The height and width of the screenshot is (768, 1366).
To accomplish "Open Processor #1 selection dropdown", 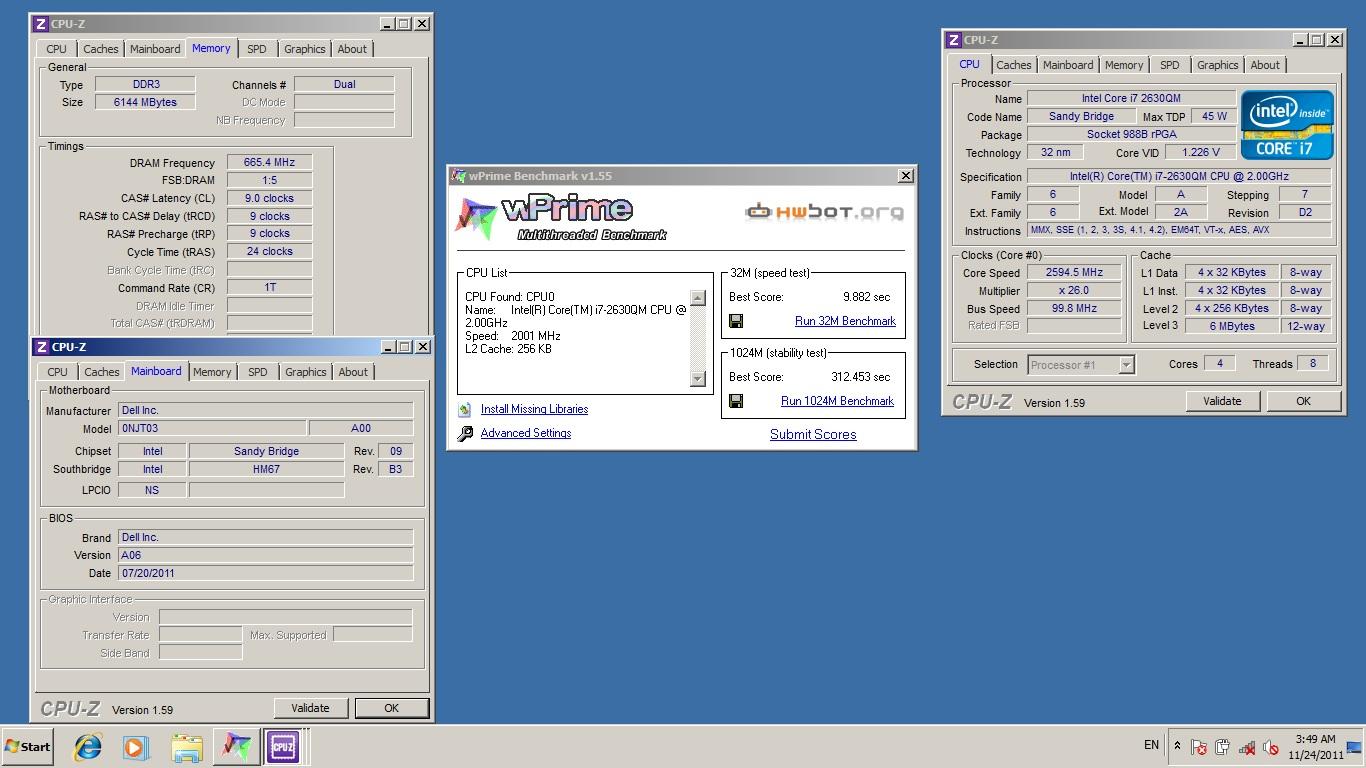I will coord(1081,365).
